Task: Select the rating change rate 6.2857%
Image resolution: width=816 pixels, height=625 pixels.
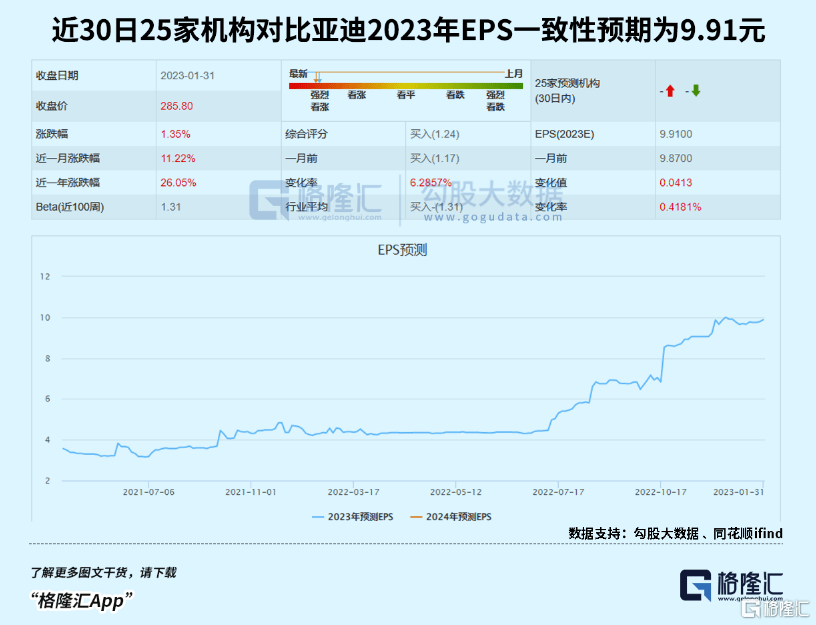Action: pos(431,183)
